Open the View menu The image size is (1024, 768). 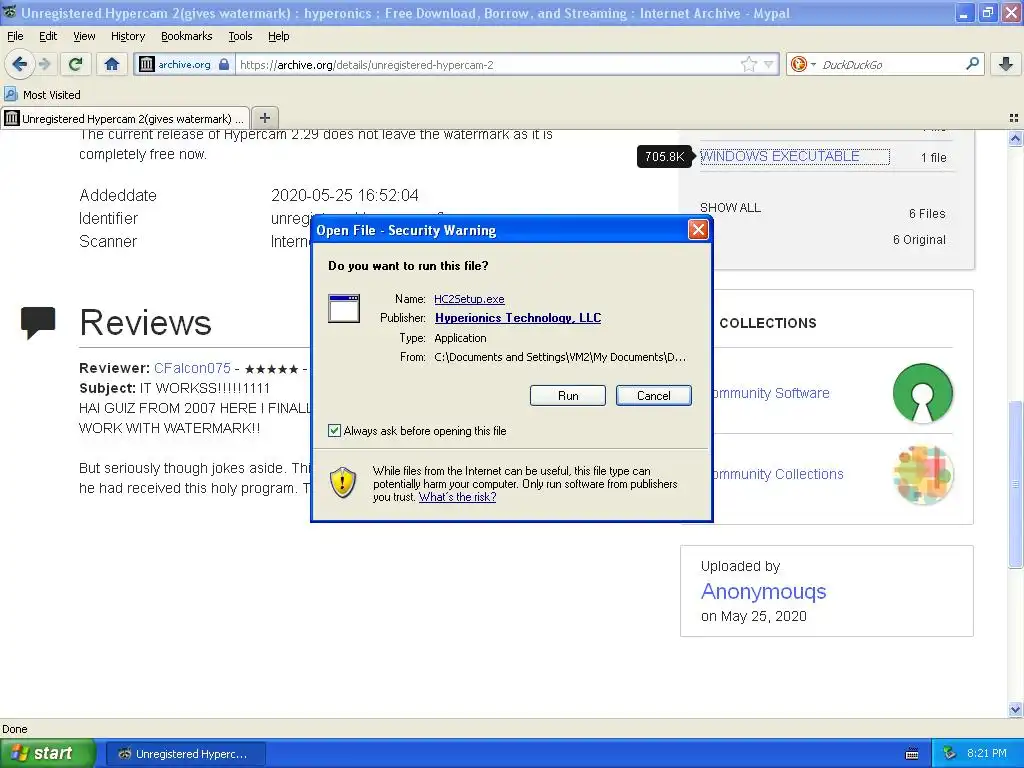click(x=84, y=36)
